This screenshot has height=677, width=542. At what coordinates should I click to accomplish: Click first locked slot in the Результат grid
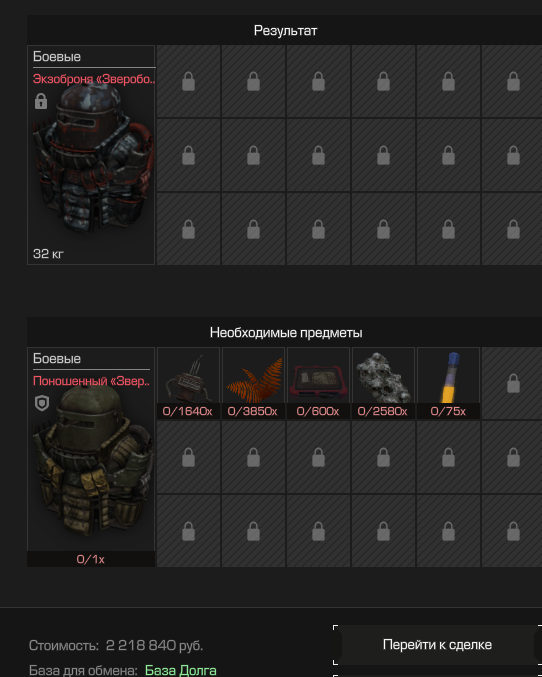188,81
